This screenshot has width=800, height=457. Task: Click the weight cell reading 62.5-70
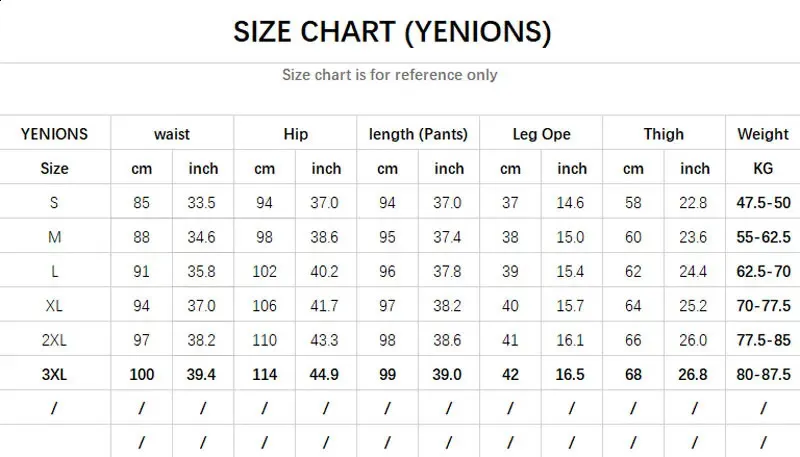tap(763, 271)
